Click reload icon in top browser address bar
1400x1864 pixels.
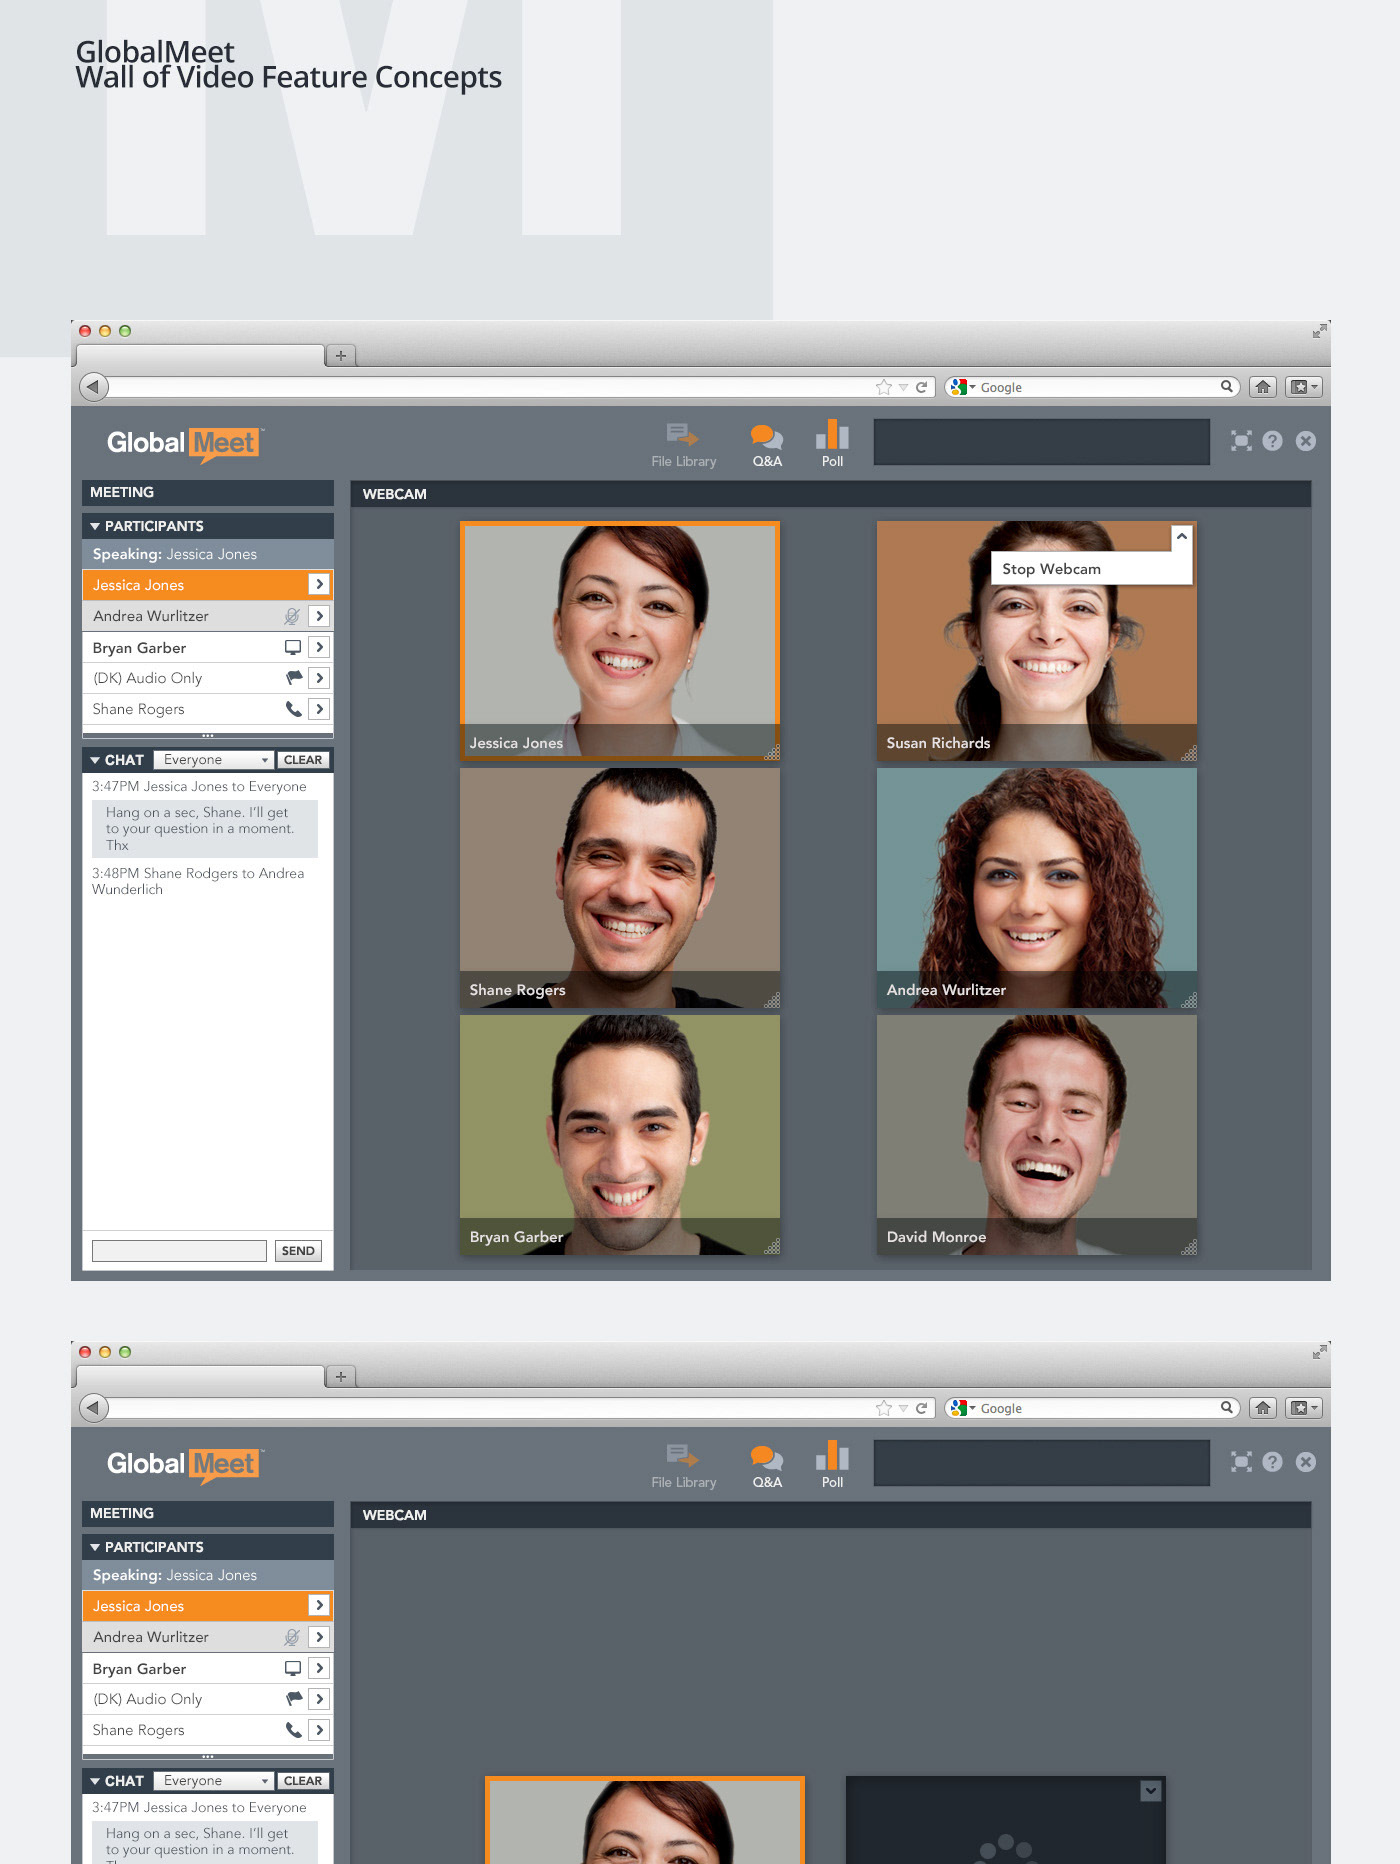point(921,387)
